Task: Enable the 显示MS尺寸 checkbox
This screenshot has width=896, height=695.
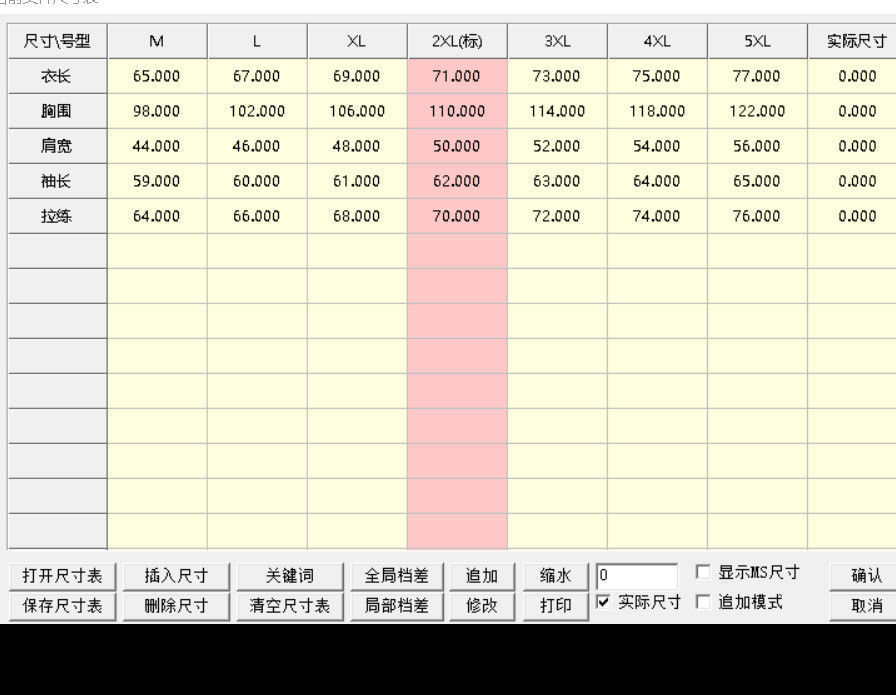Action: (701, 571)
